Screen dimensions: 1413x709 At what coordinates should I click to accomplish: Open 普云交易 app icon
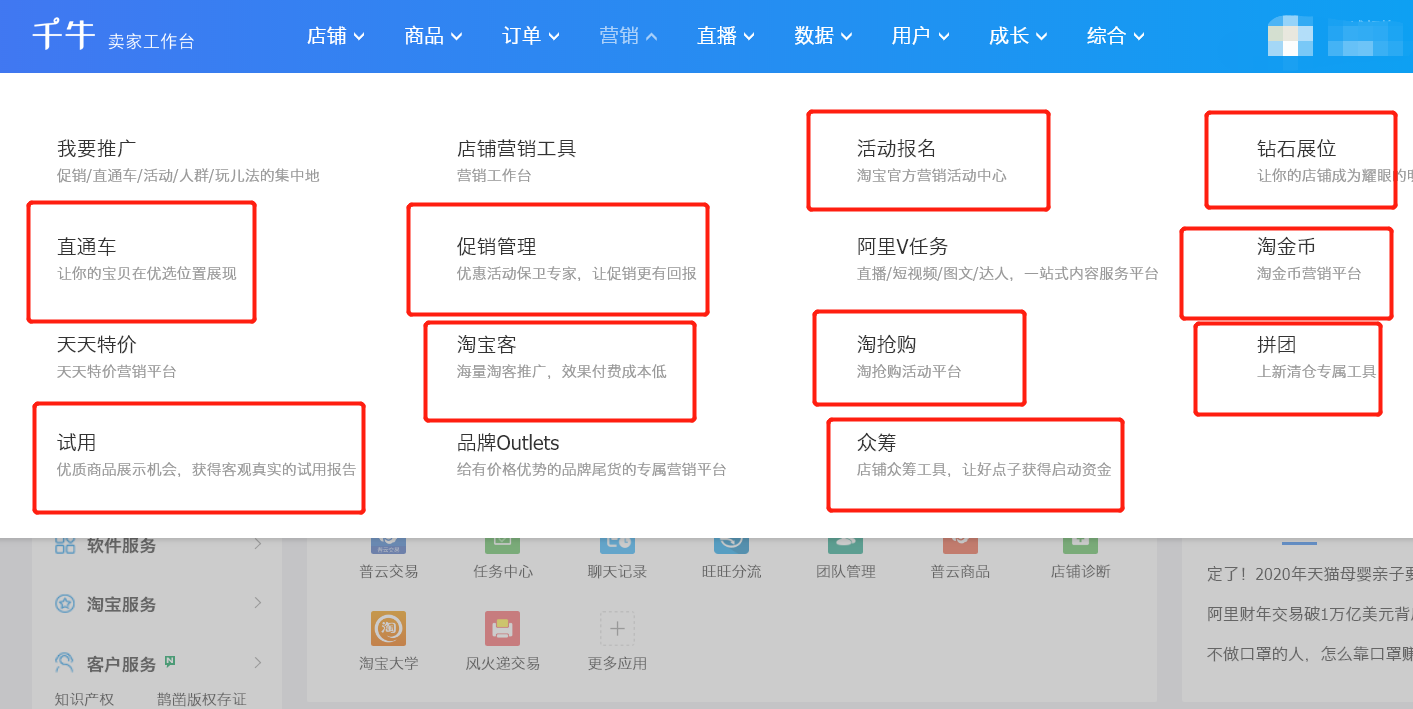tap(388, 545)
